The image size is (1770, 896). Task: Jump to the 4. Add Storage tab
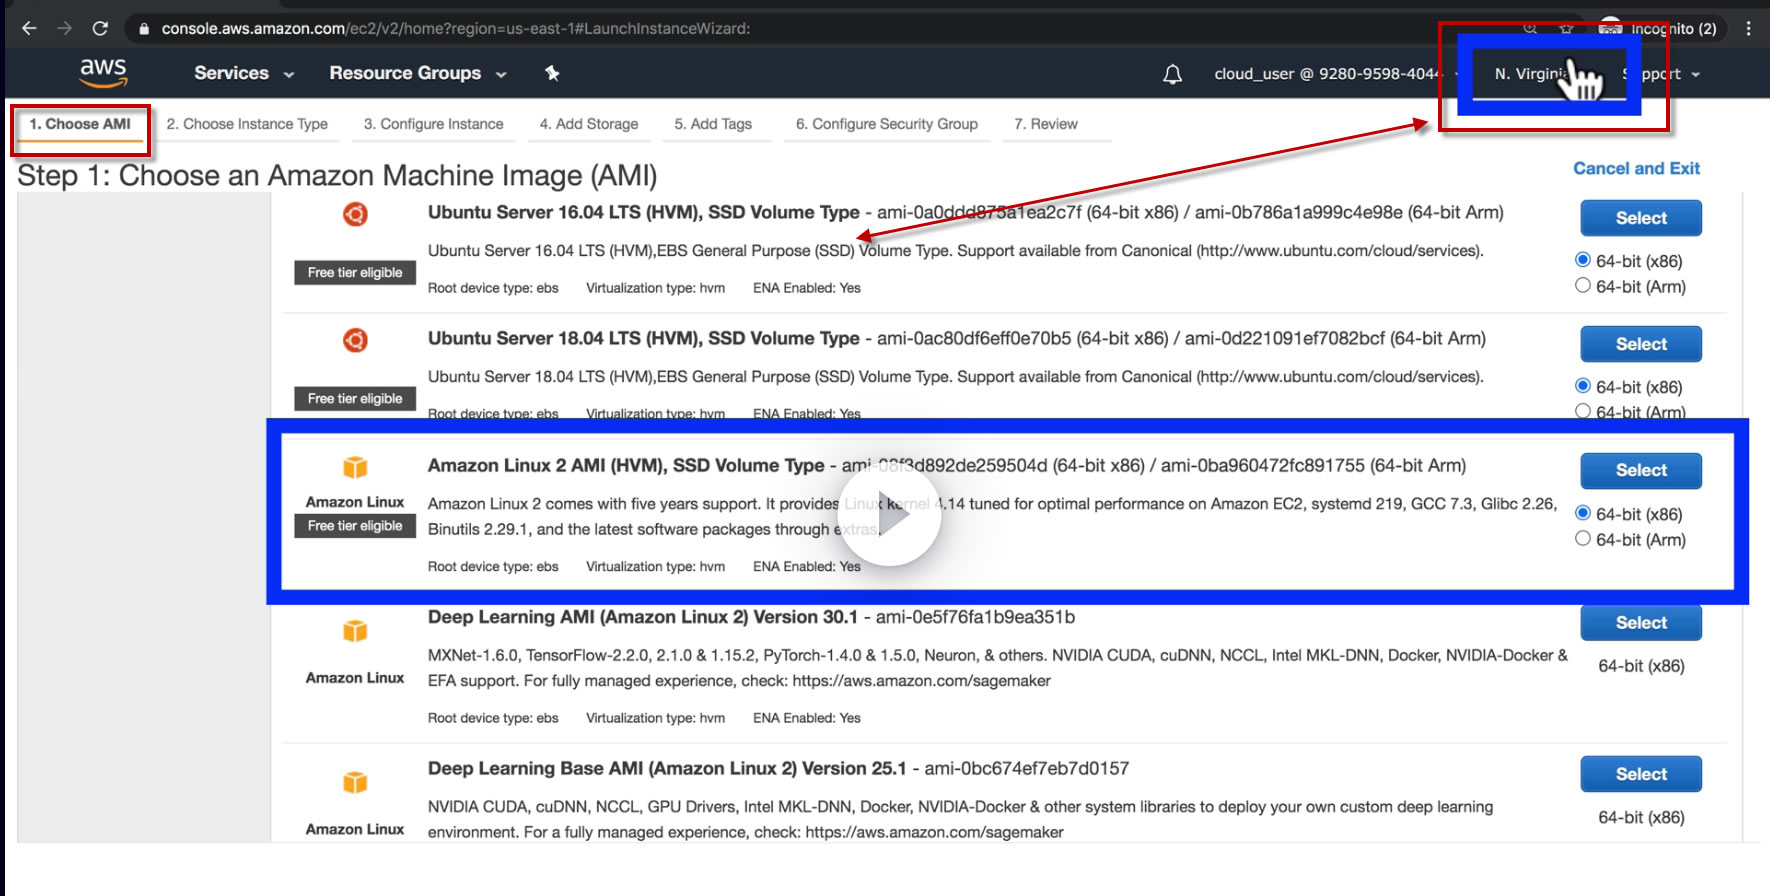pyautogui.click(x=589, y=124)
